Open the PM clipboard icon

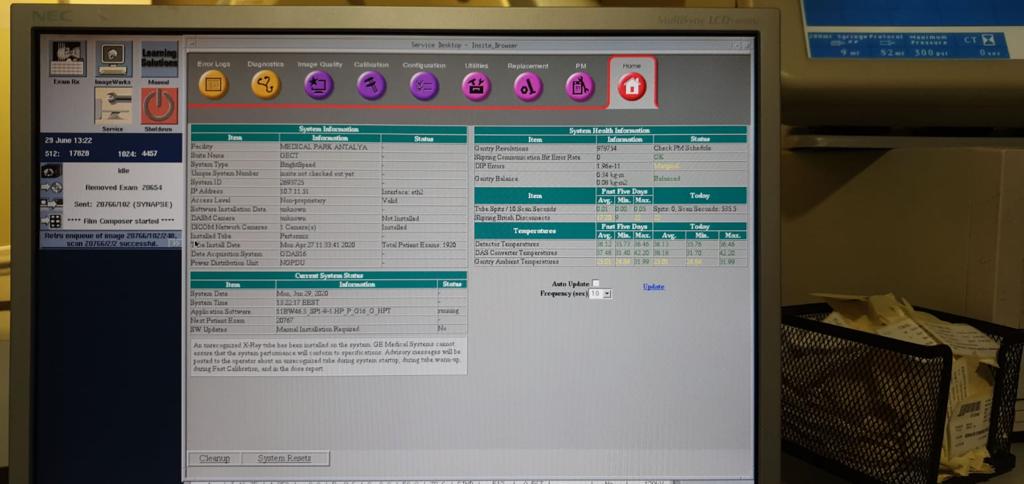pos(580,87)
